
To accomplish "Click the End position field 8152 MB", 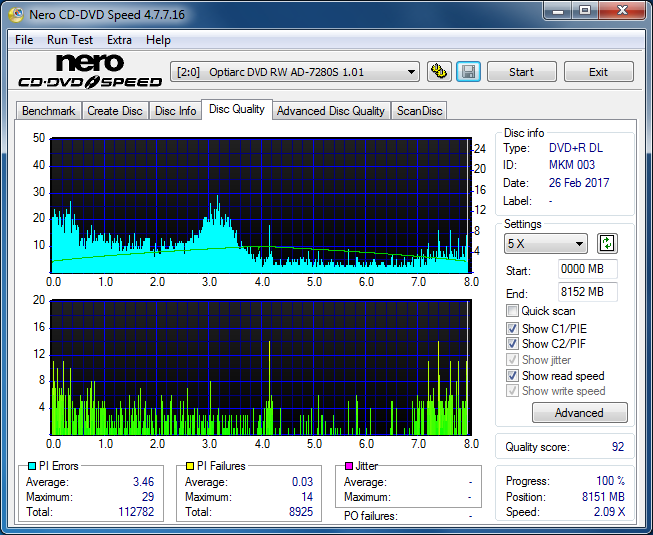I will pos(587,292).
